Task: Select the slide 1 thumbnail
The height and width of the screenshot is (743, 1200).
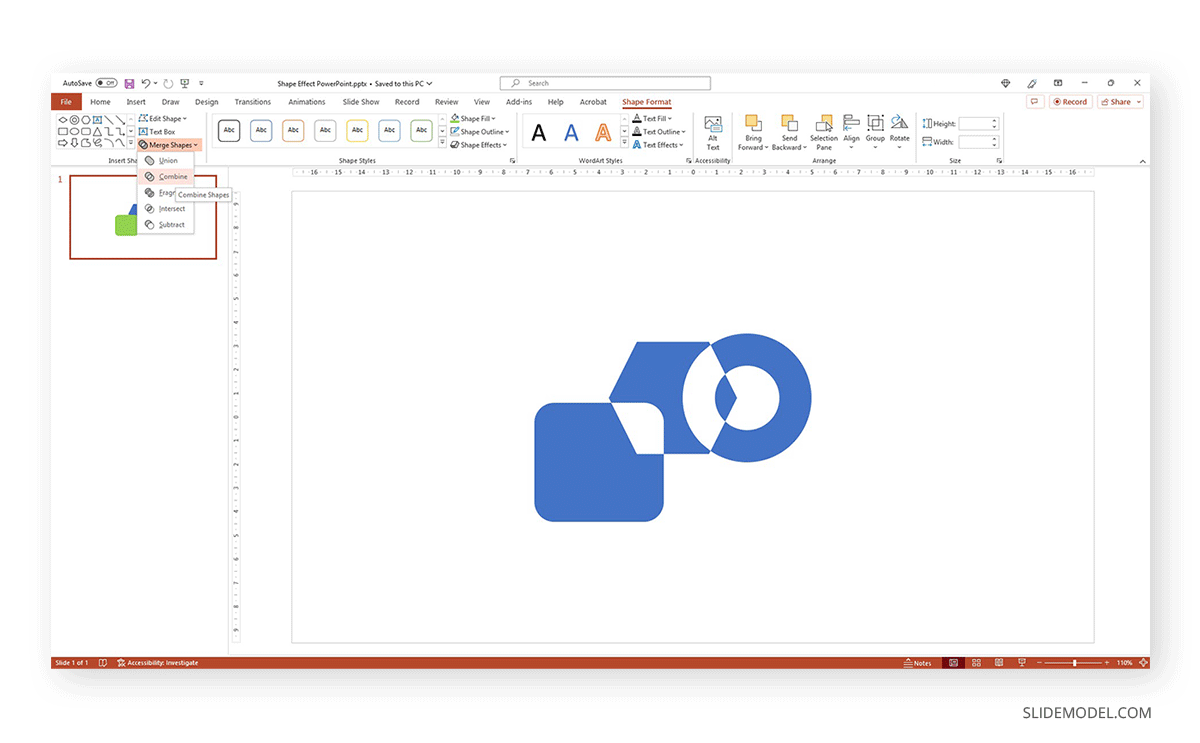Action: point(142,216)
